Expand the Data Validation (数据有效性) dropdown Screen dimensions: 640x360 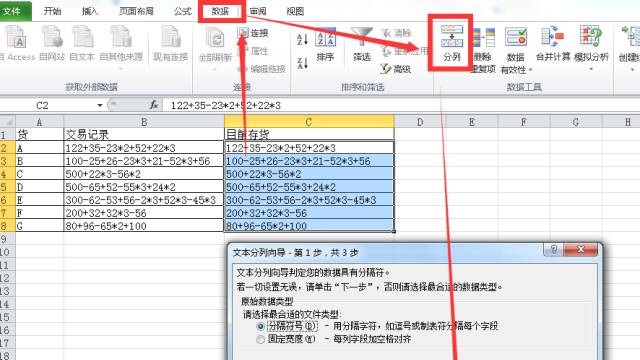pos(530,70)
